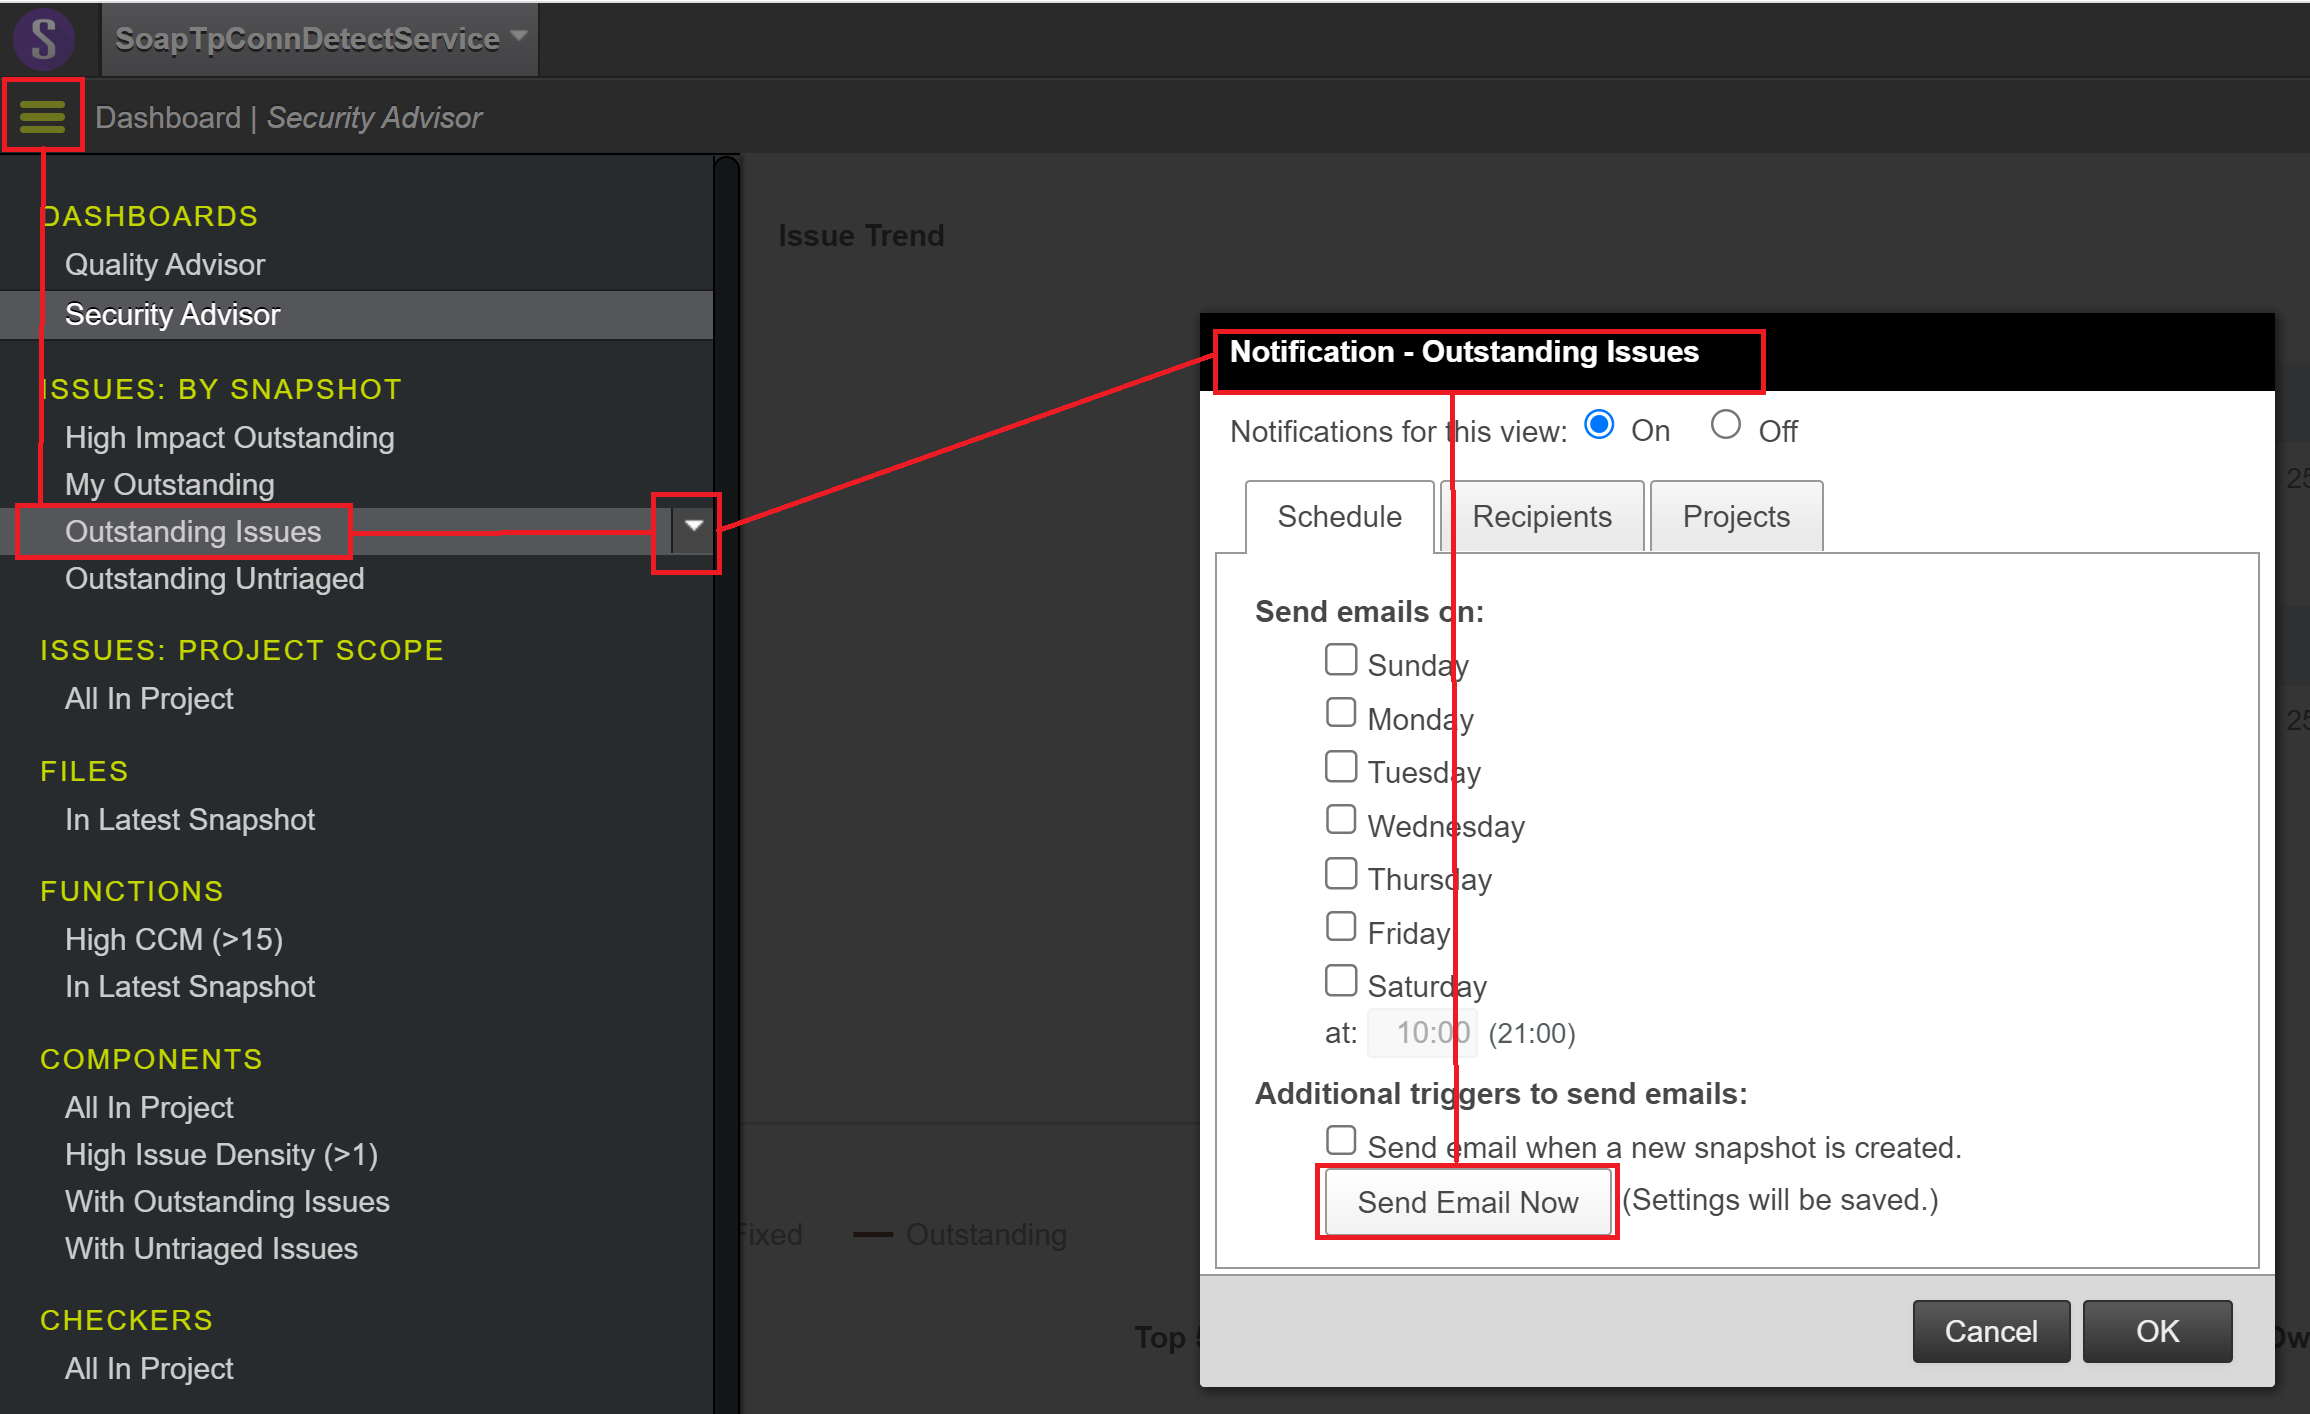
Task: Click the Cancel button
Action: [1990, 1331]
